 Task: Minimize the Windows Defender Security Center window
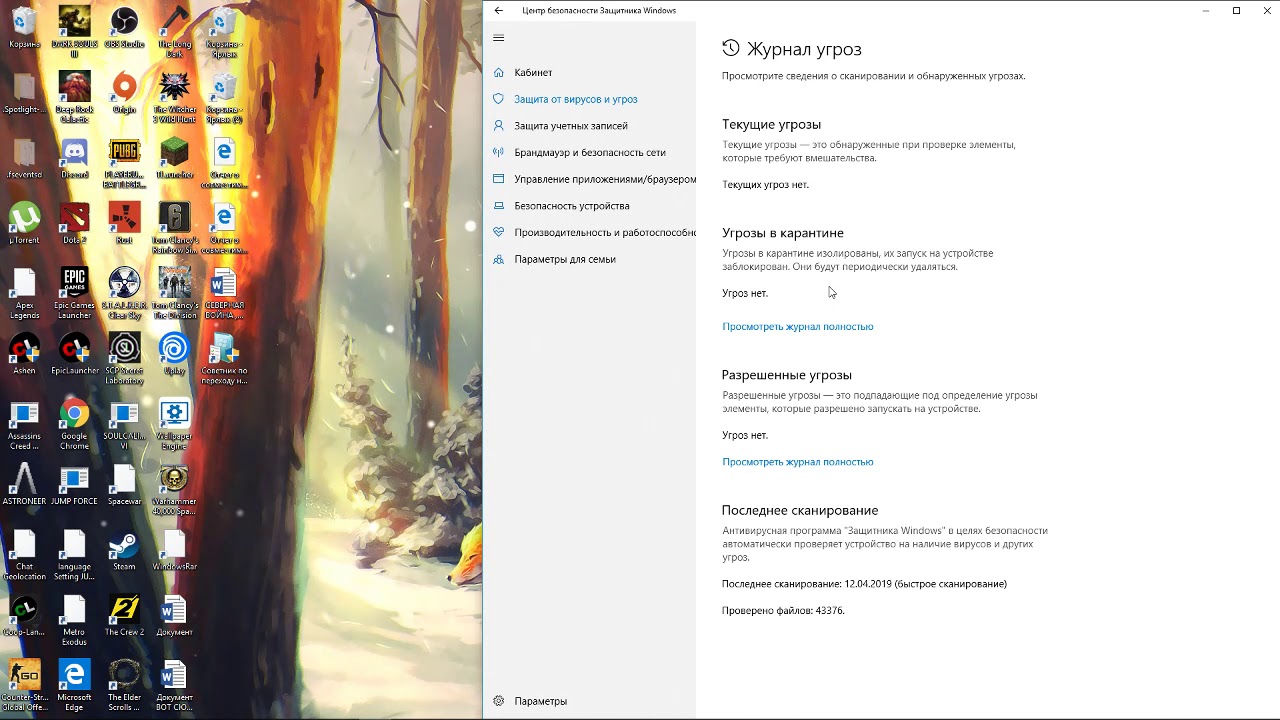(1206, 11)
